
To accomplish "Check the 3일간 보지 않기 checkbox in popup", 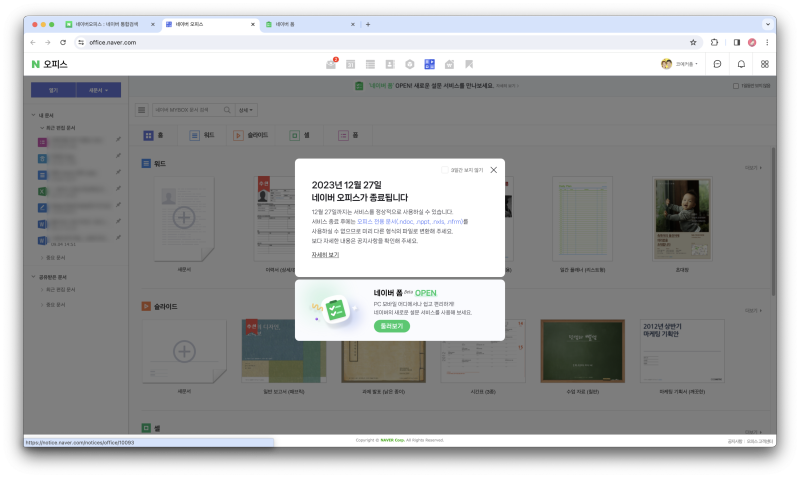I will click(444, 170).
